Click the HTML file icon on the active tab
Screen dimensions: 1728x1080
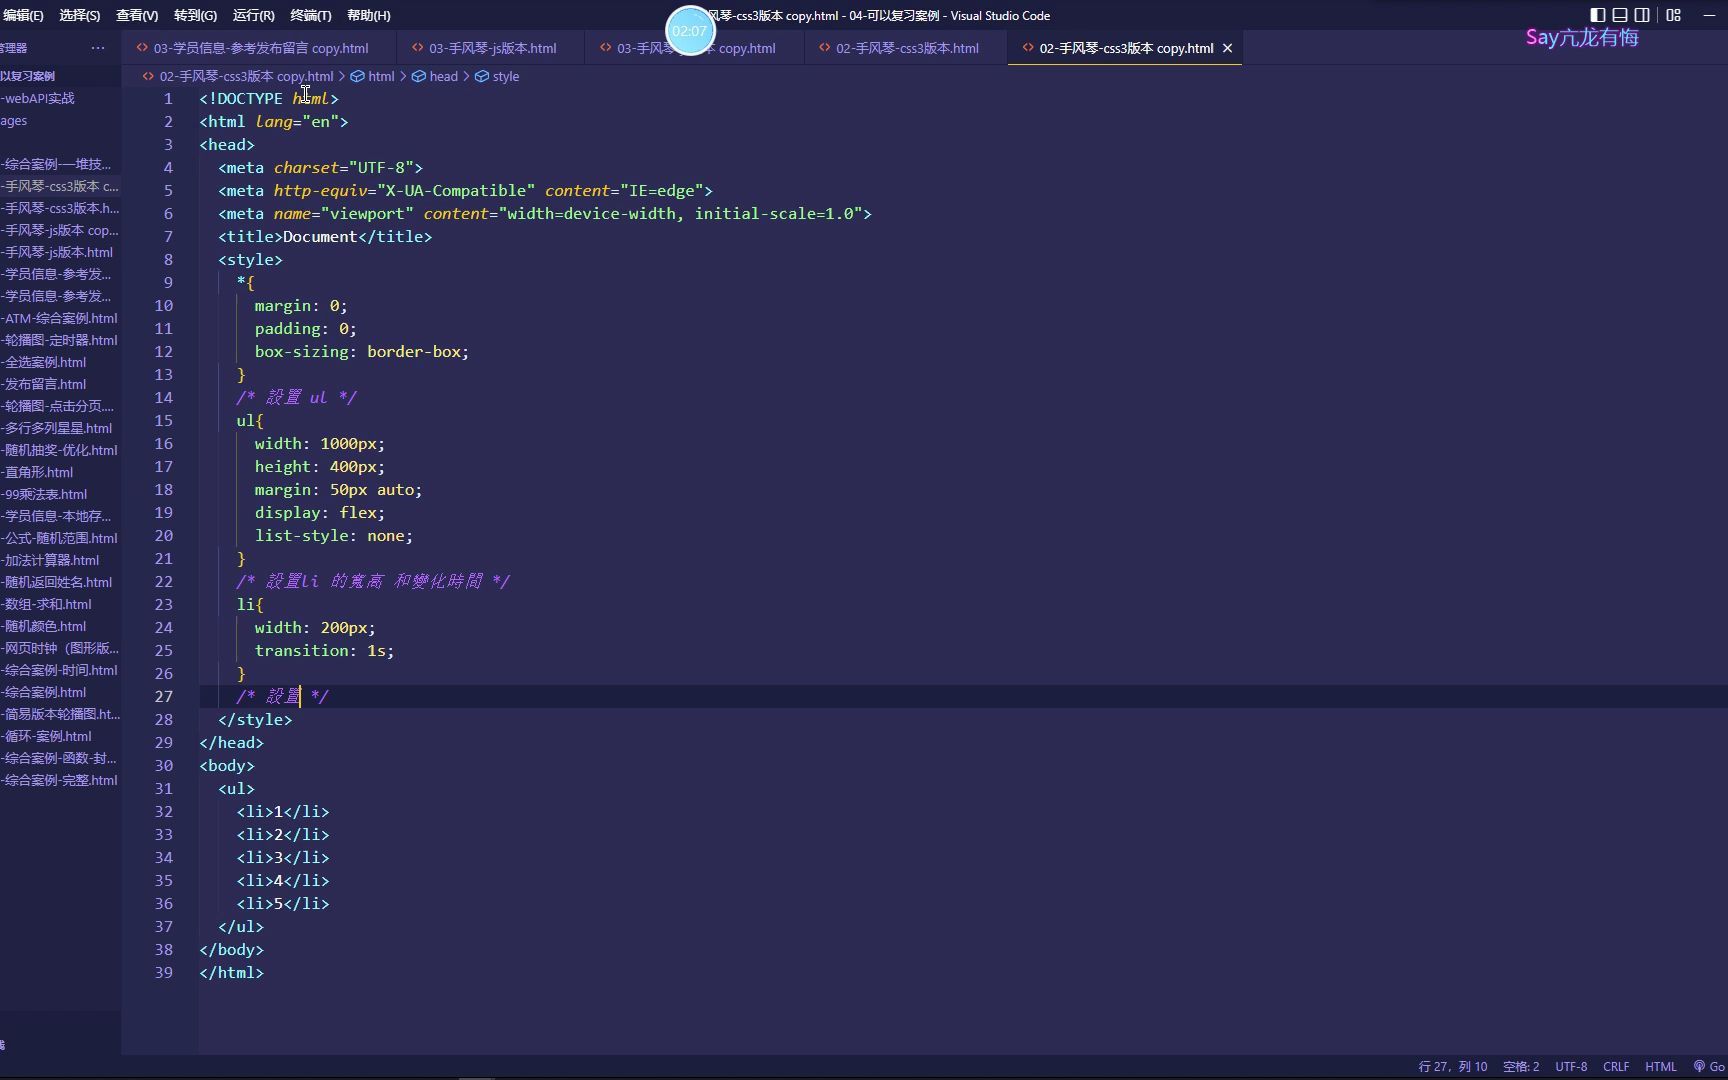1027,47
